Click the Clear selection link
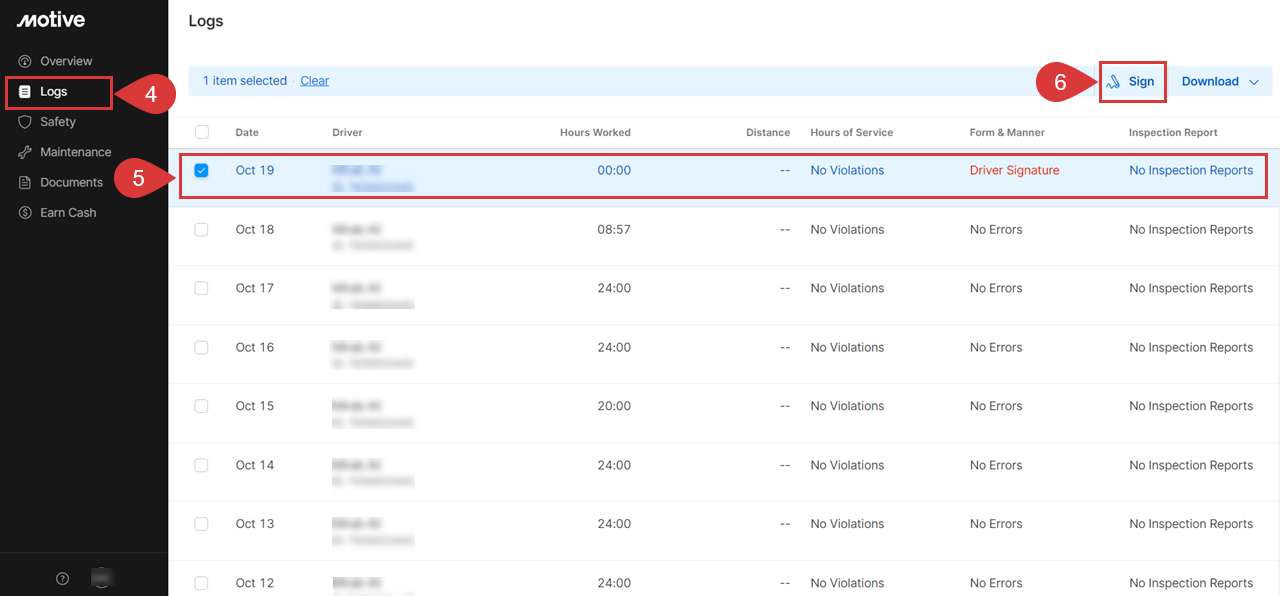This screenshot has width=1280, height=596. pos(314,81)
